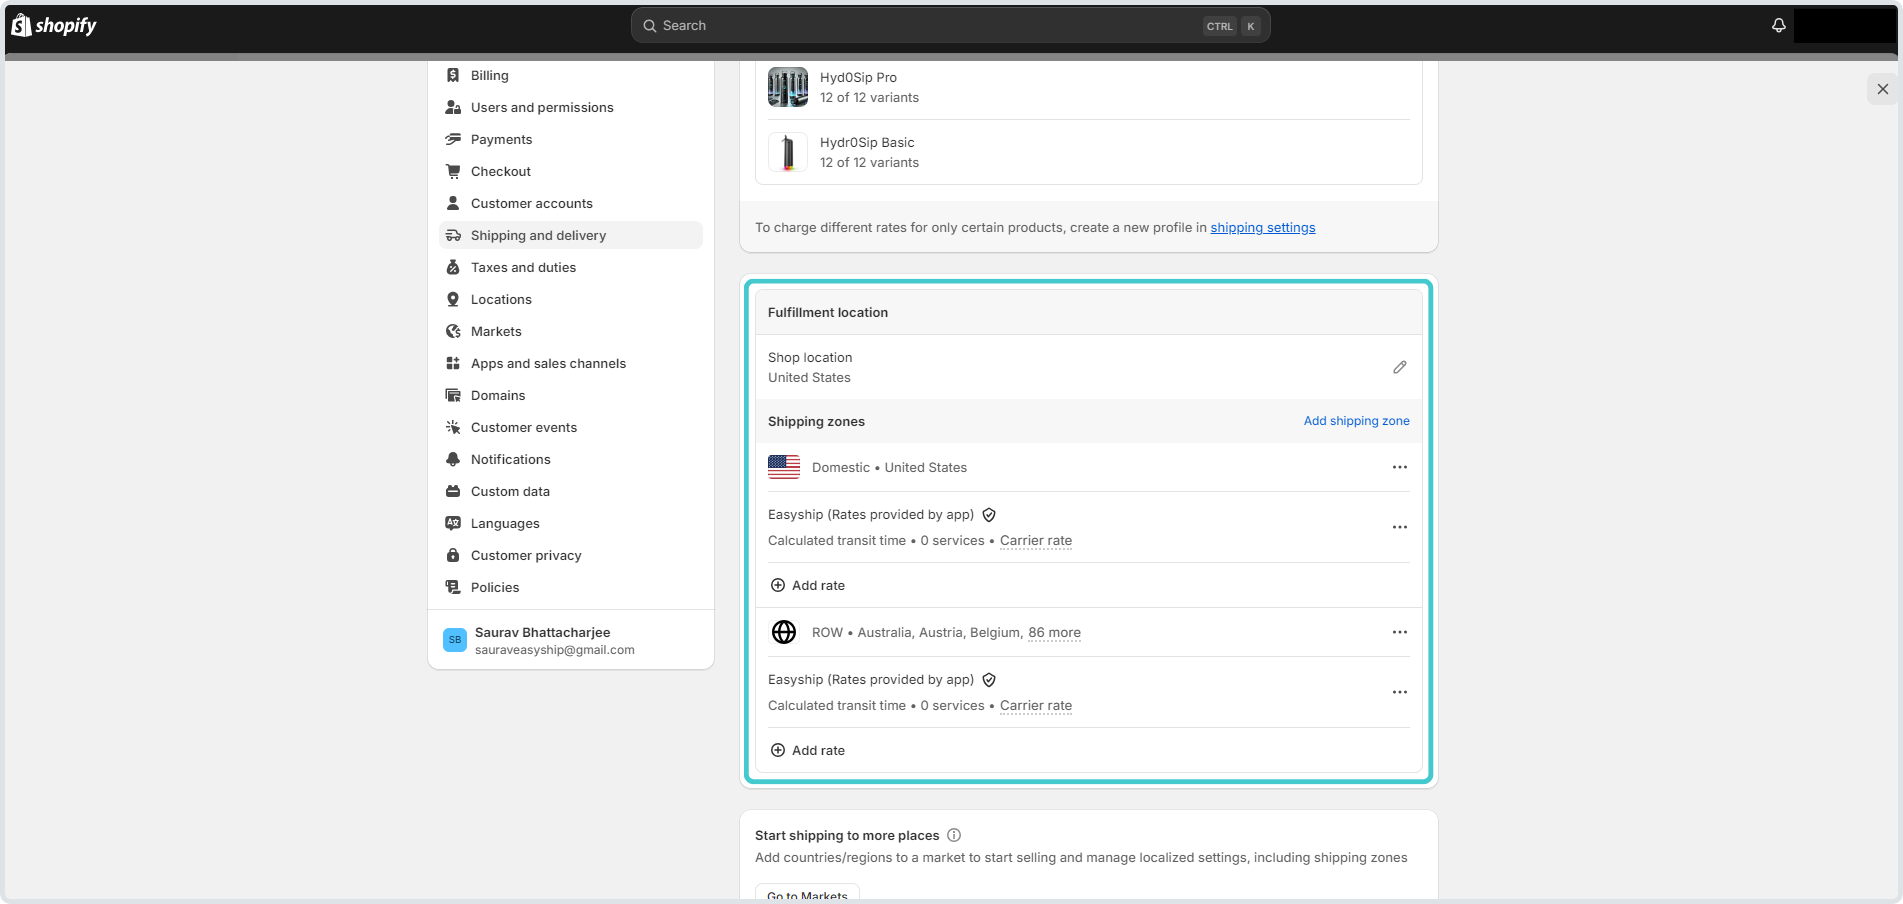Click the Customer accounts person icon
Viewport: 1903px width, 904px height.
tap(453, 203)
